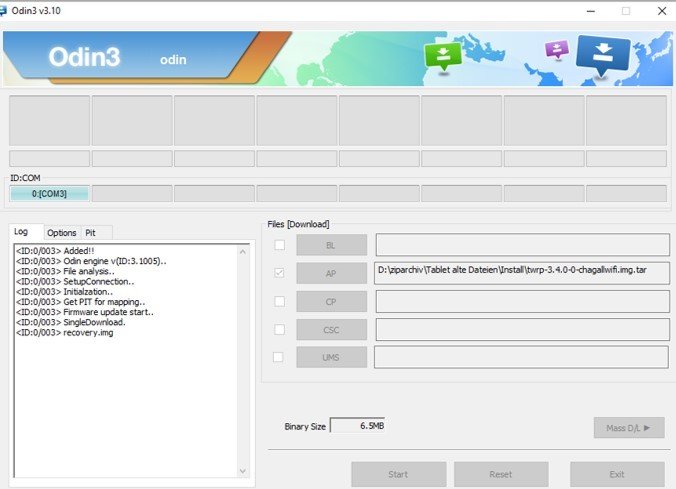Click the UMS file path field
Image resolution: width=676 pixels, height=489 pixels.
[521, 357]
